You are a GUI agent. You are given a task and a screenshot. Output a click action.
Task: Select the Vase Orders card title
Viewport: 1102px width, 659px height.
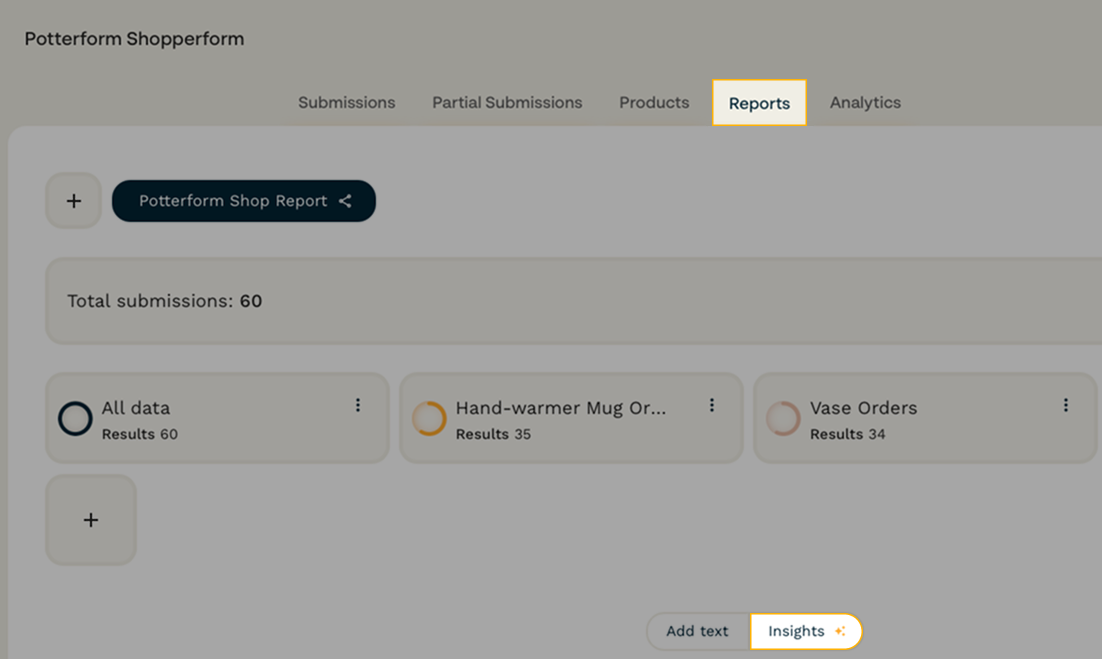coord(863,408)
